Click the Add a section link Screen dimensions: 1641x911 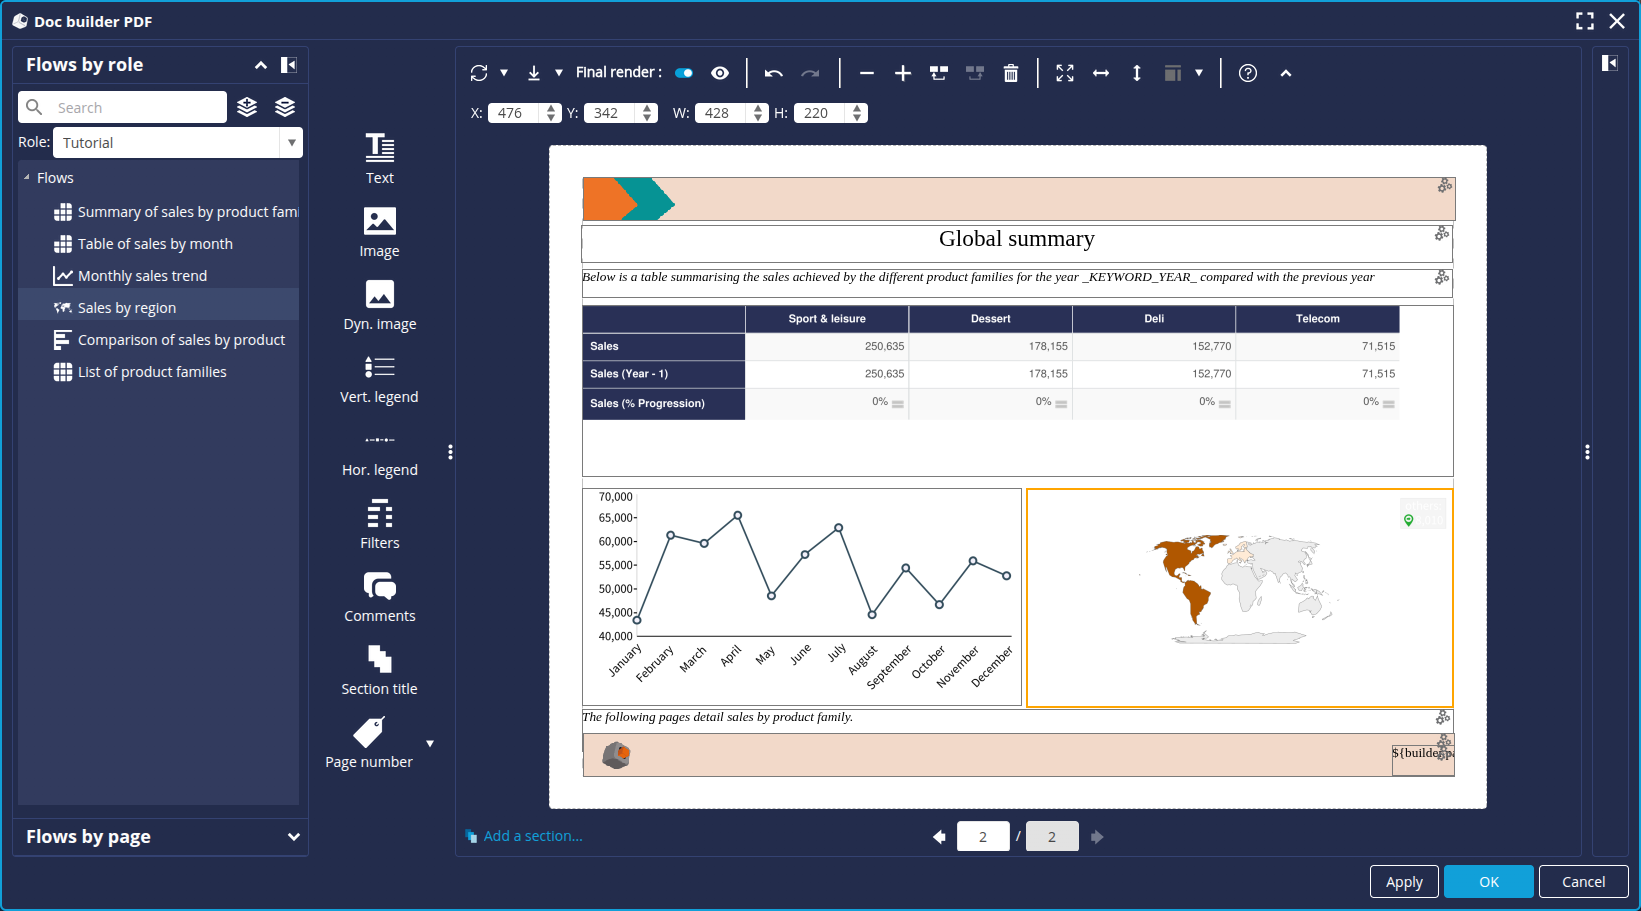tap(532, 836)
